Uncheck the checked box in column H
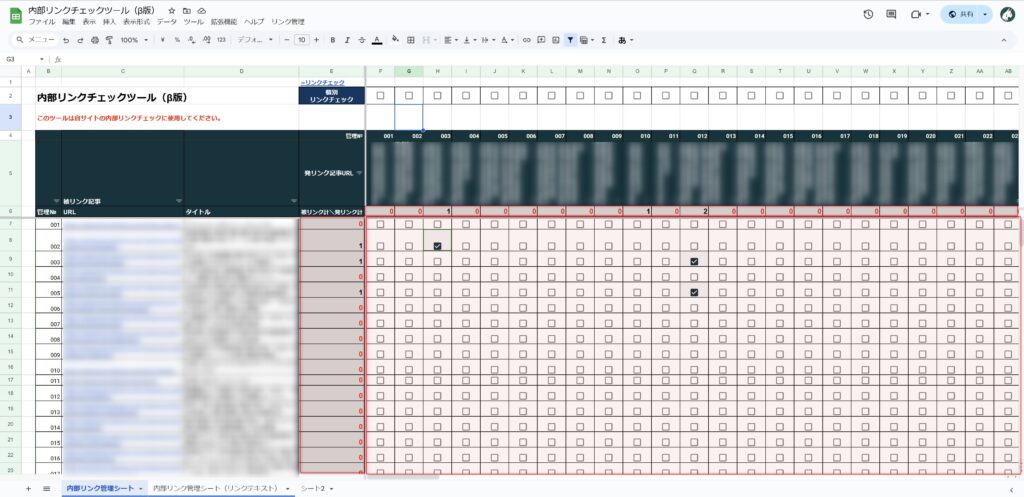Image resolution: width=1024 pixels, height=497 pixels. 438,246
